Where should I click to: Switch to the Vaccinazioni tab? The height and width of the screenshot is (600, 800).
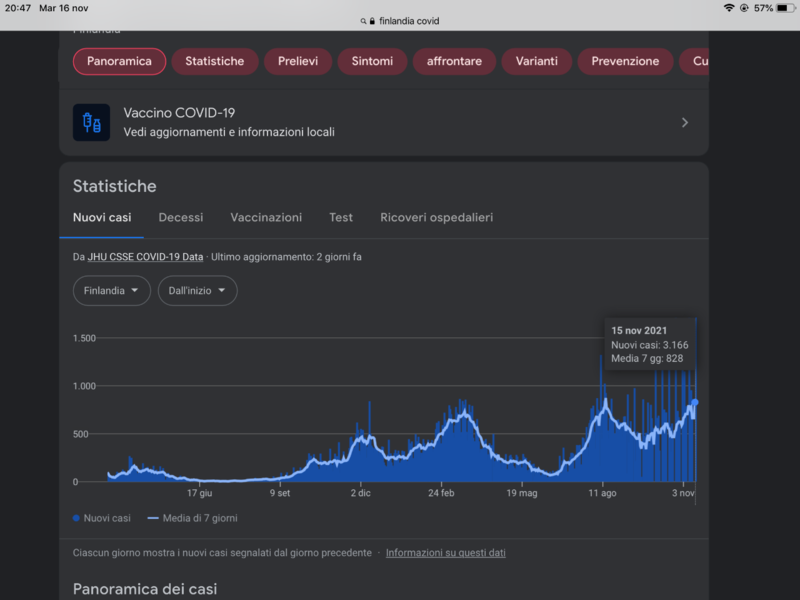click(x=266, y=217)
